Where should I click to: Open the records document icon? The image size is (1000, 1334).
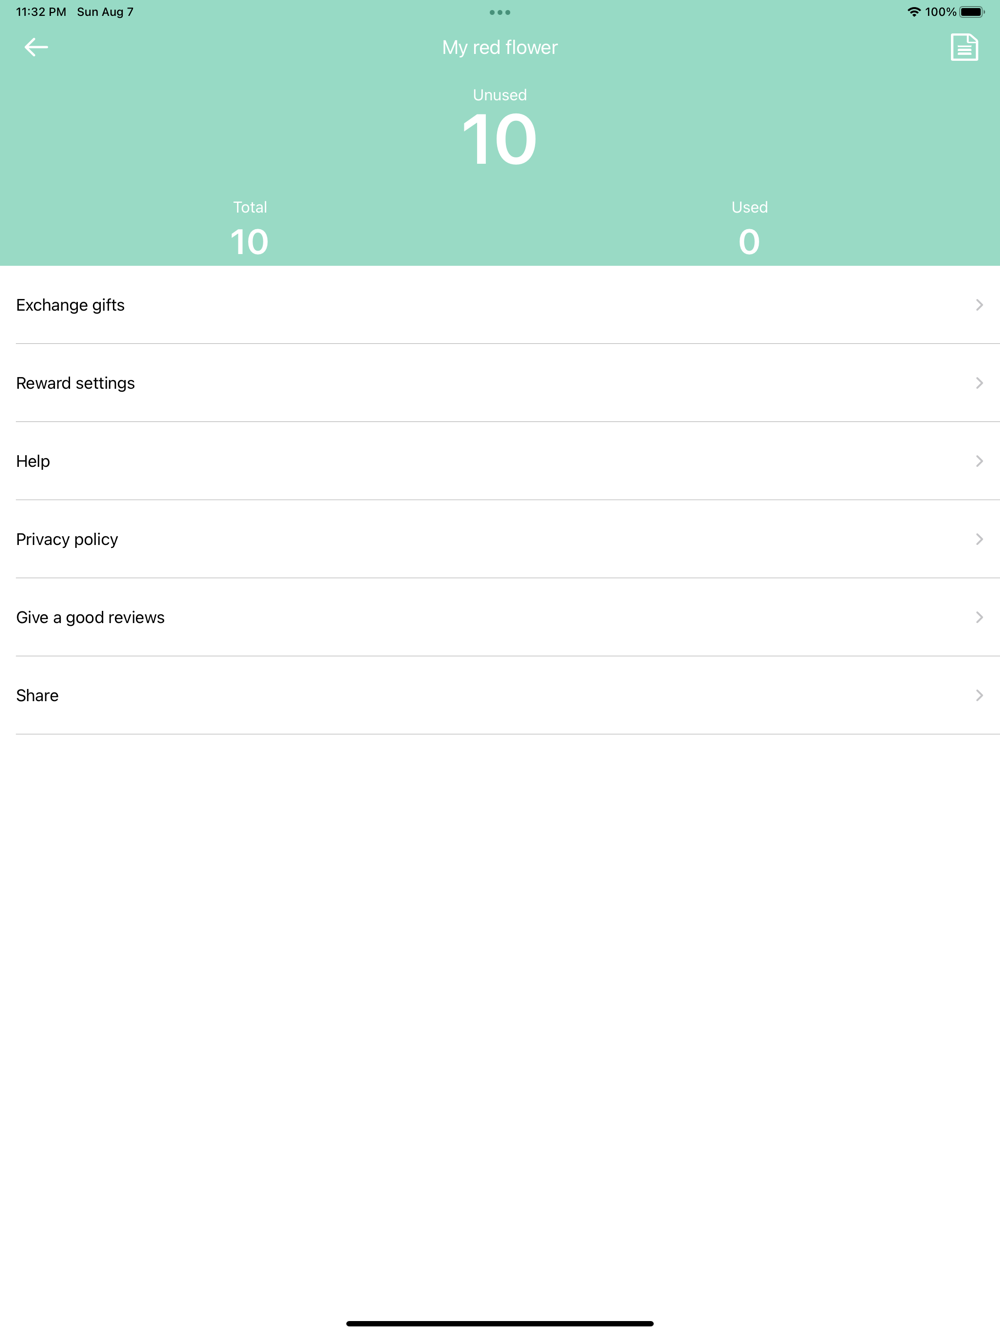(964, 47)
